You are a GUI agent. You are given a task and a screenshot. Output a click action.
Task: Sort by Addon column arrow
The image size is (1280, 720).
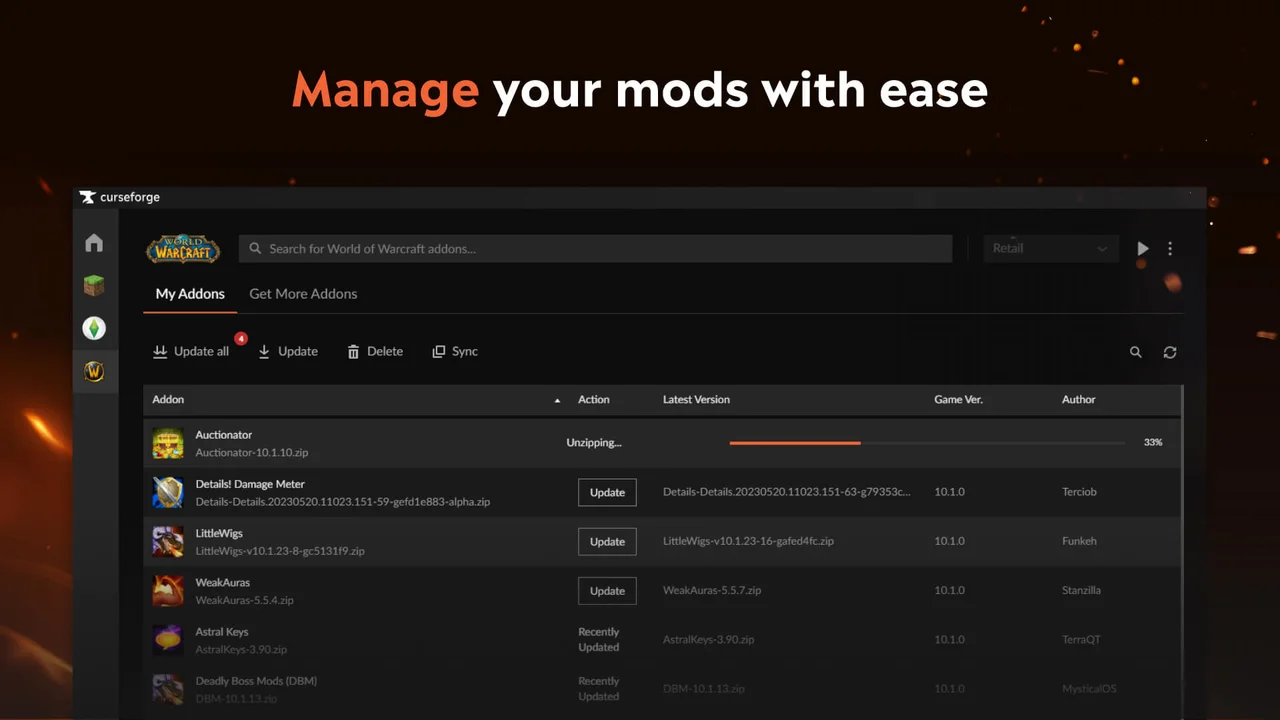click(557, 400)
